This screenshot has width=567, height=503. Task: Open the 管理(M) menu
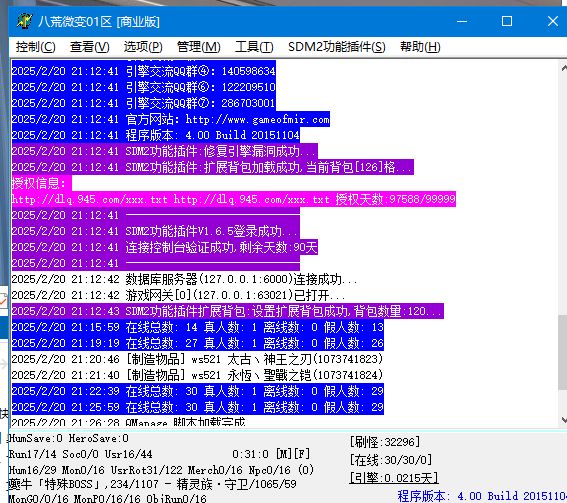pyautogui.click(x=199, y=47)
